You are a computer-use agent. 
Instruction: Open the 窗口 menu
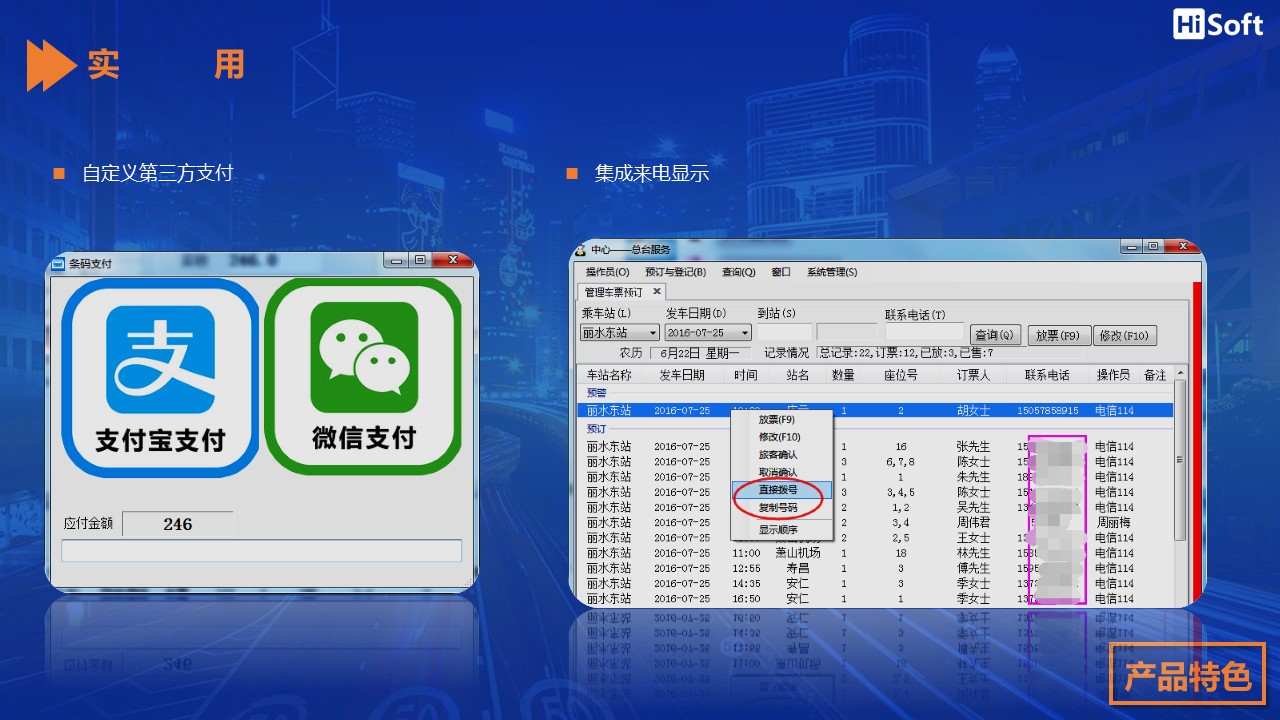pyautogui.click(x=781, y=272)
